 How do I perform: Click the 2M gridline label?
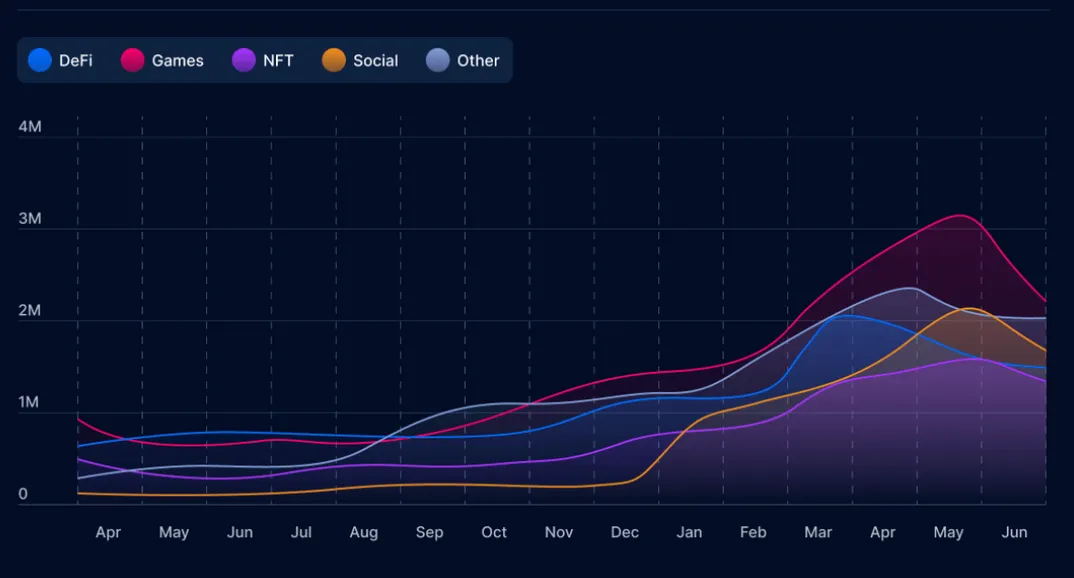click(x=28, y=310)
